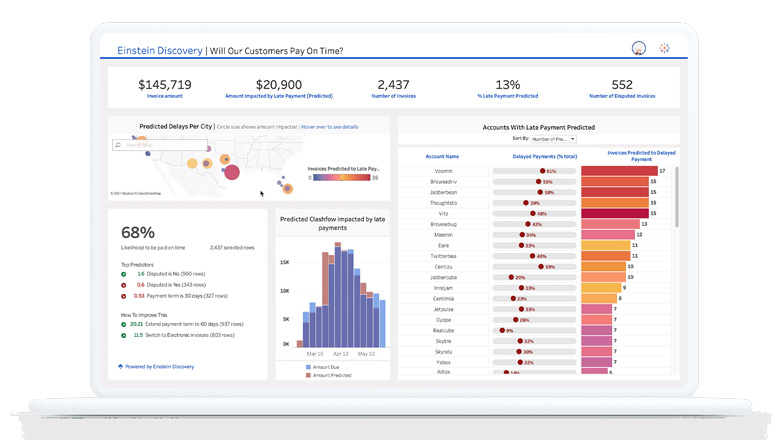The image size is (782, 440).
Task: Click the Einstein Discovery title link
Action: (160, 50)
